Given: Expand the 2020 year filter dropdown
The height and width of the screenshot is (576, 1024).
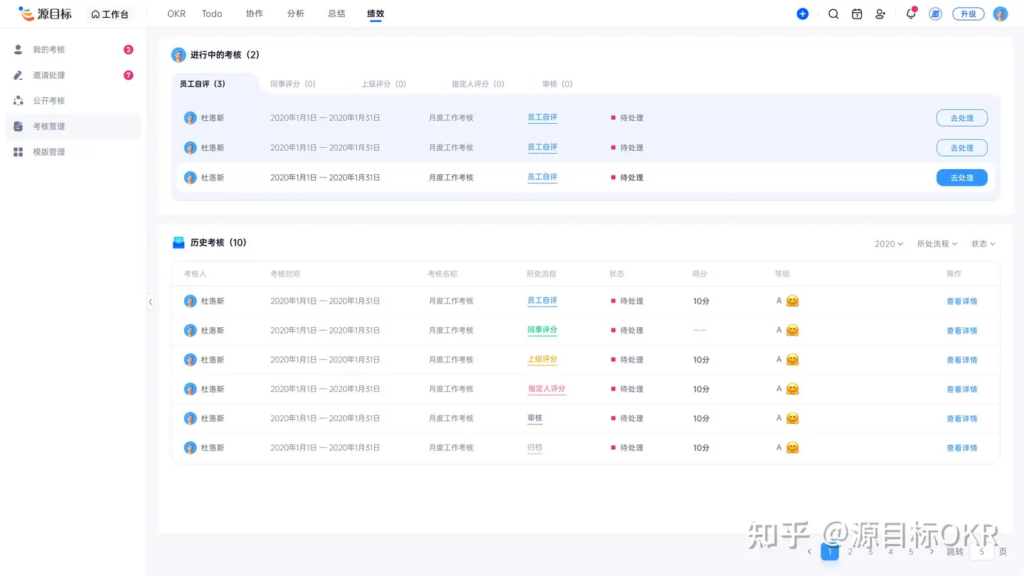Looking at the screenshot, I should pyautogui.click(x=888, y=244).
